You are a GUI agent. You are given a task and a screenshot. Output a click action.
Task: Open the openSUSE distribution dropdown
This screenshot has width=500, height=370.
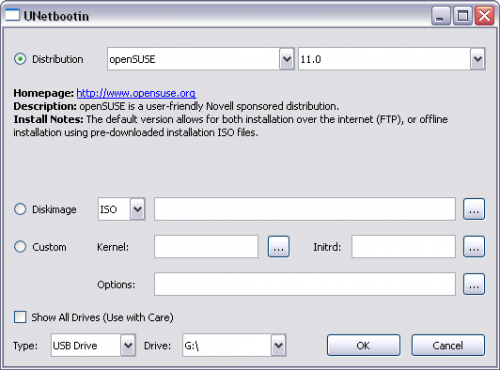tap(201, 59)
